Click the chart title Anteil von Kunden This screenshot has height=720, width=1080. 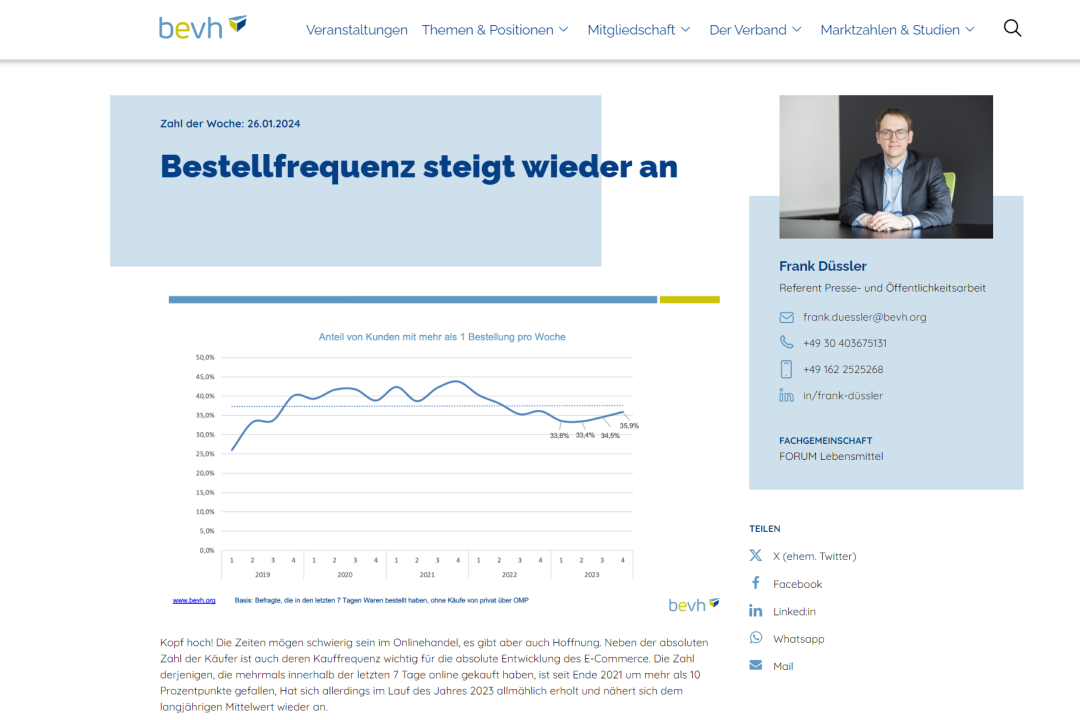click(x=442, y=337)
